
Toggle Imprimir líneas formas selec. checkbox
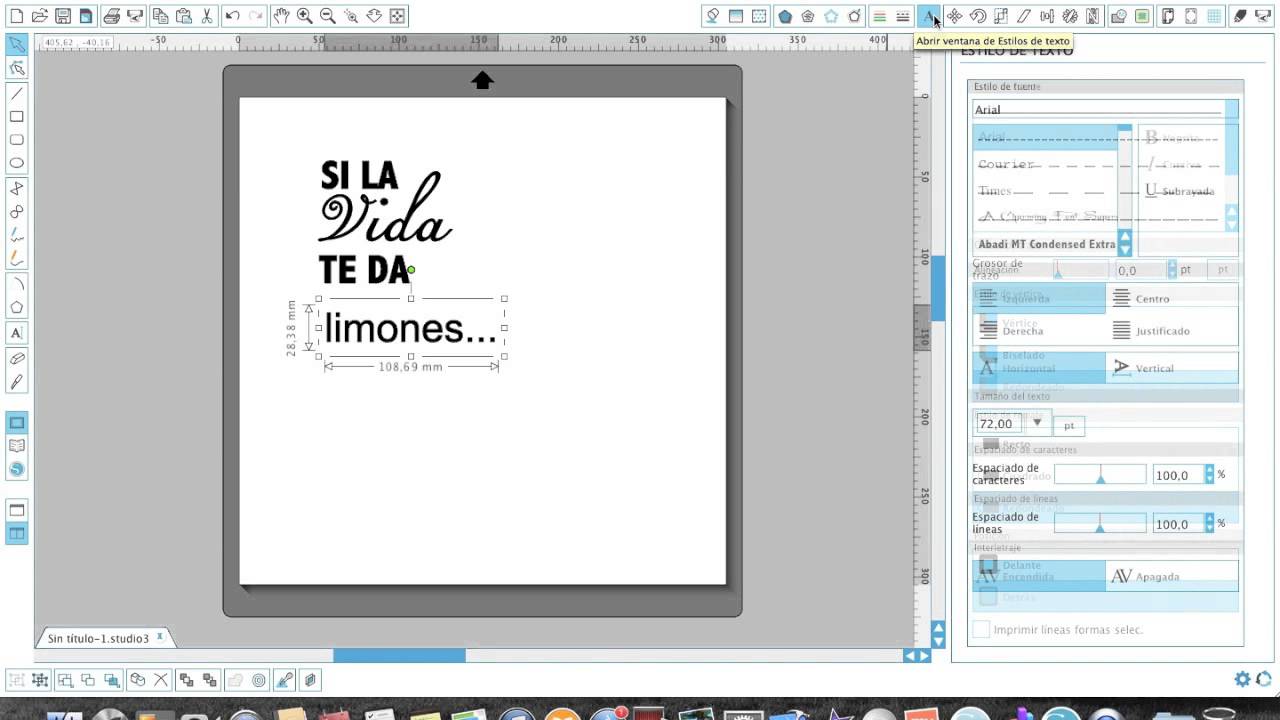click(982, 629)
